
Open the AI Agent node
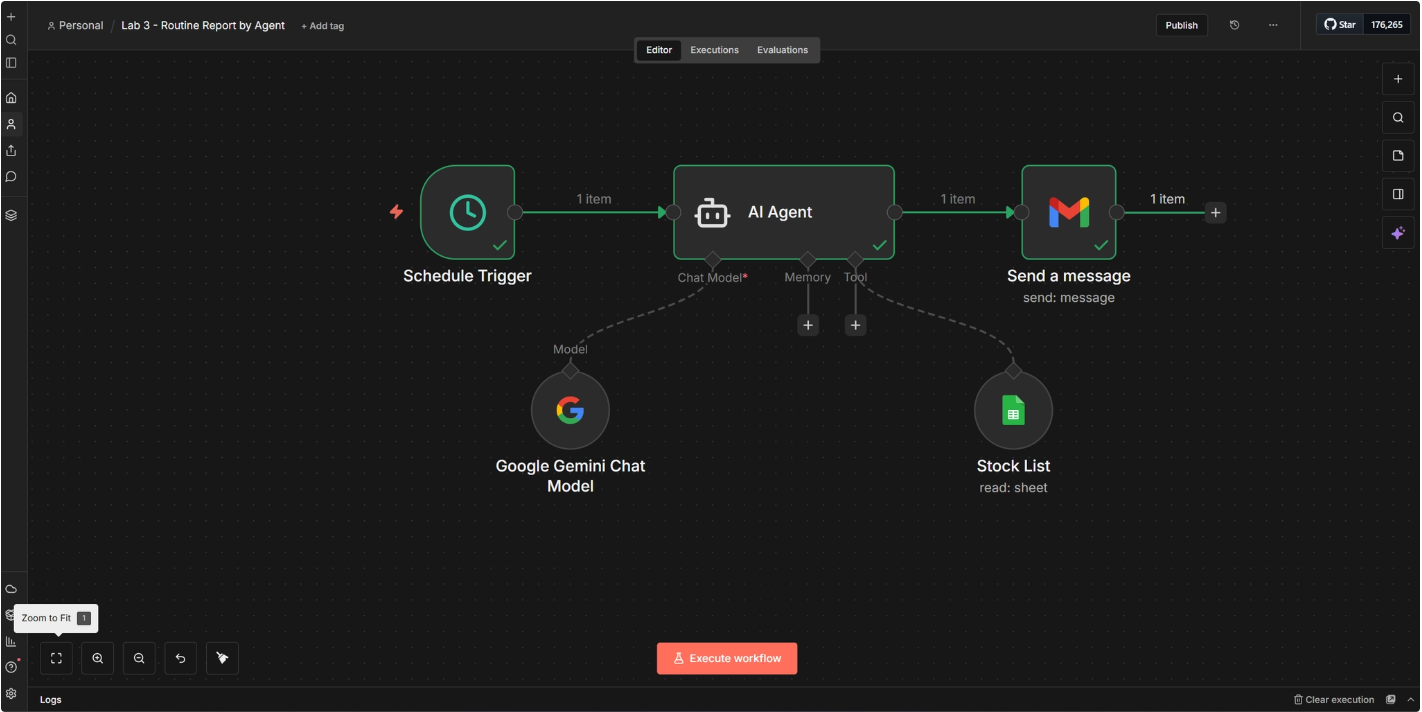click(783, 212)
